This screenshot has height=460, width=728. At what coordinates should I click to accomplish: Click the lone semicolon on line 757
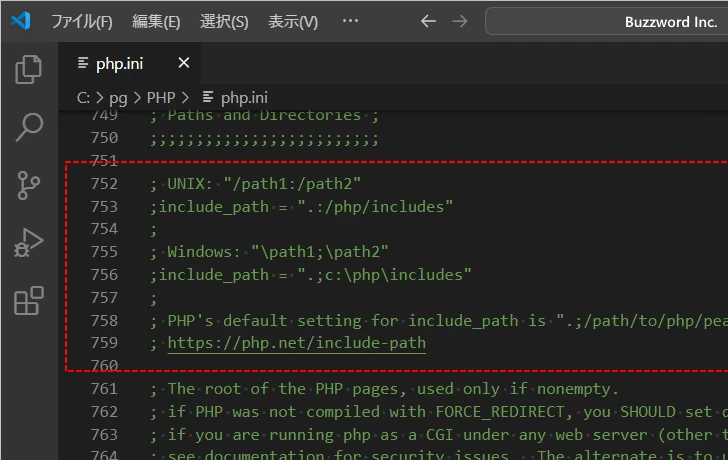click(x=153, y=298)
